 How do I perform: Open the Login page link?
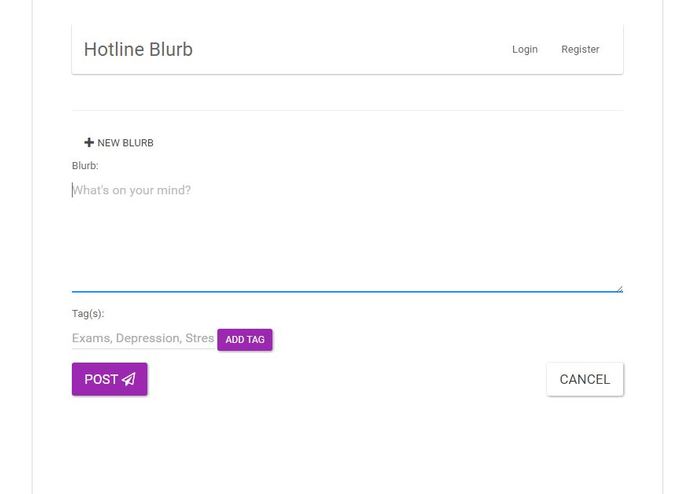pos(525,49)
